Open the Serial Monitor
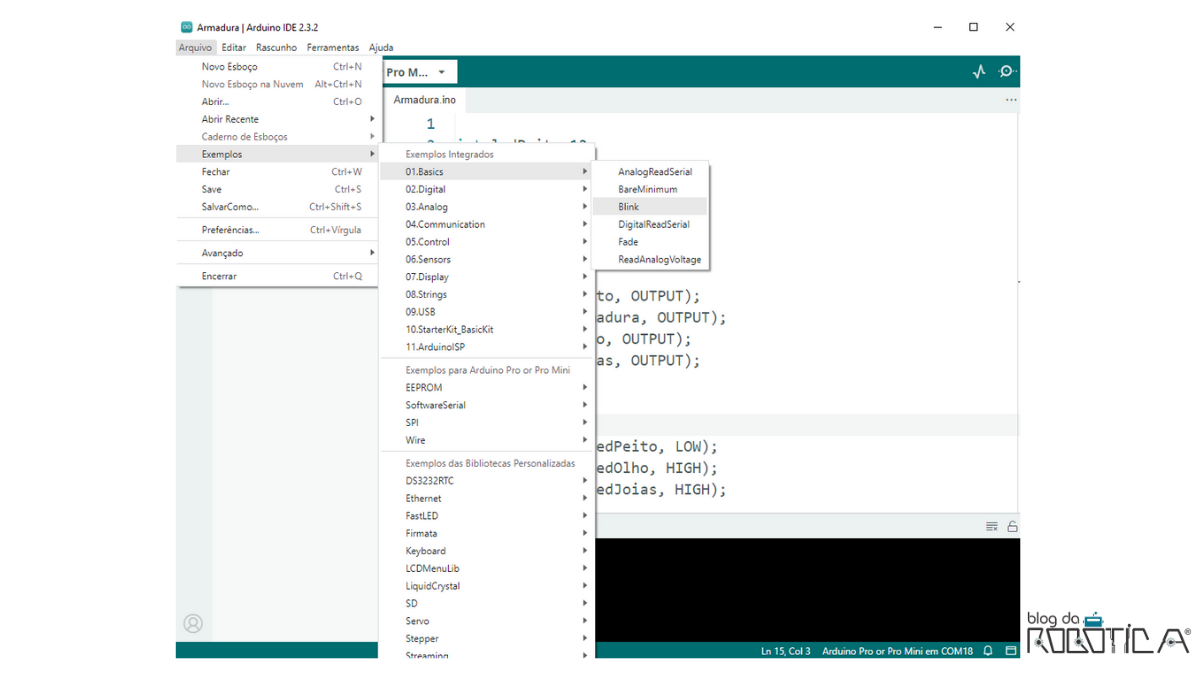The image size is (1200, 675). click(x=1006, y=71)
